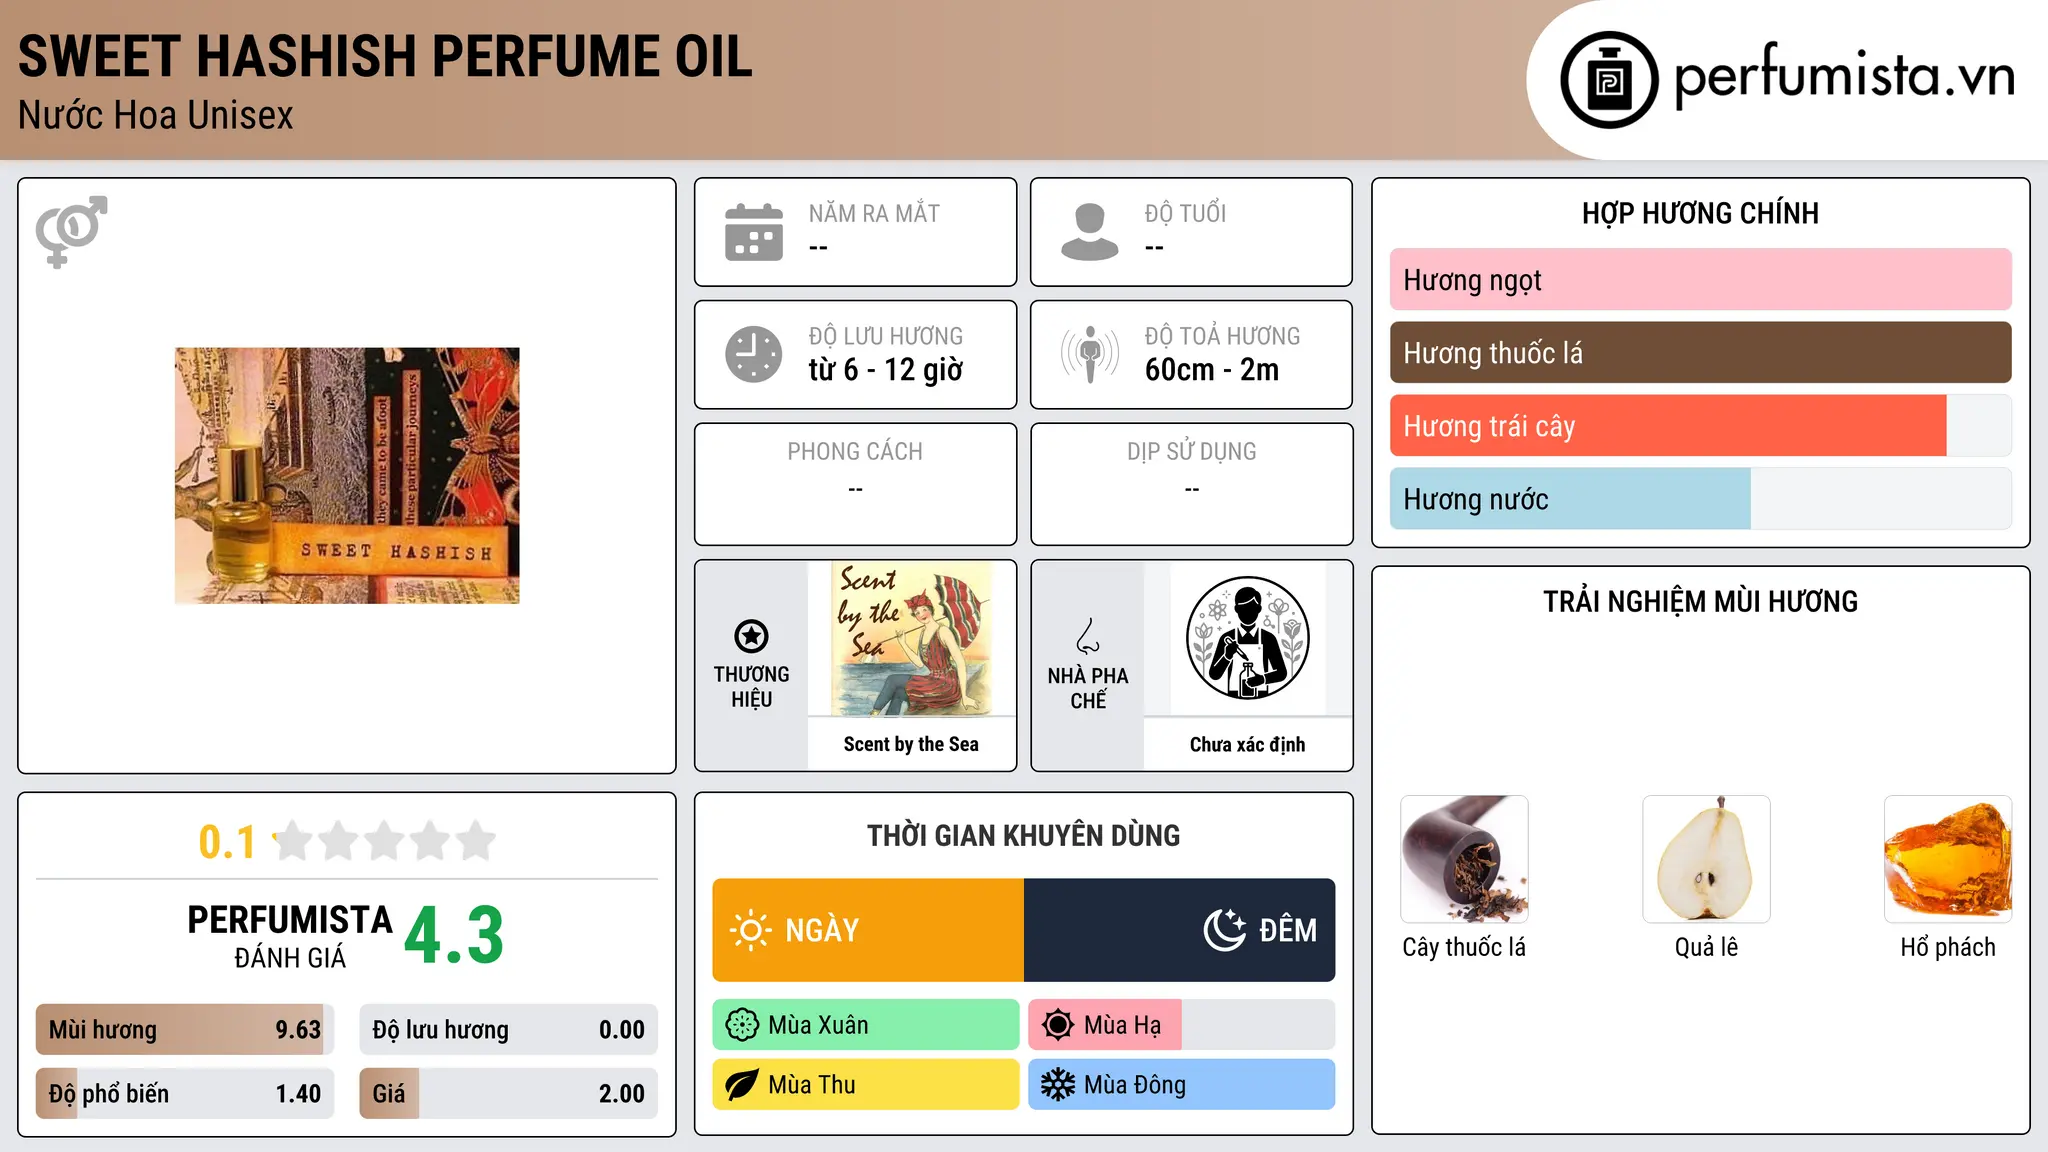2048x1152 pixels.
Task: Click the Hương nước accord bar
Action: click(x=1701, y=499)
